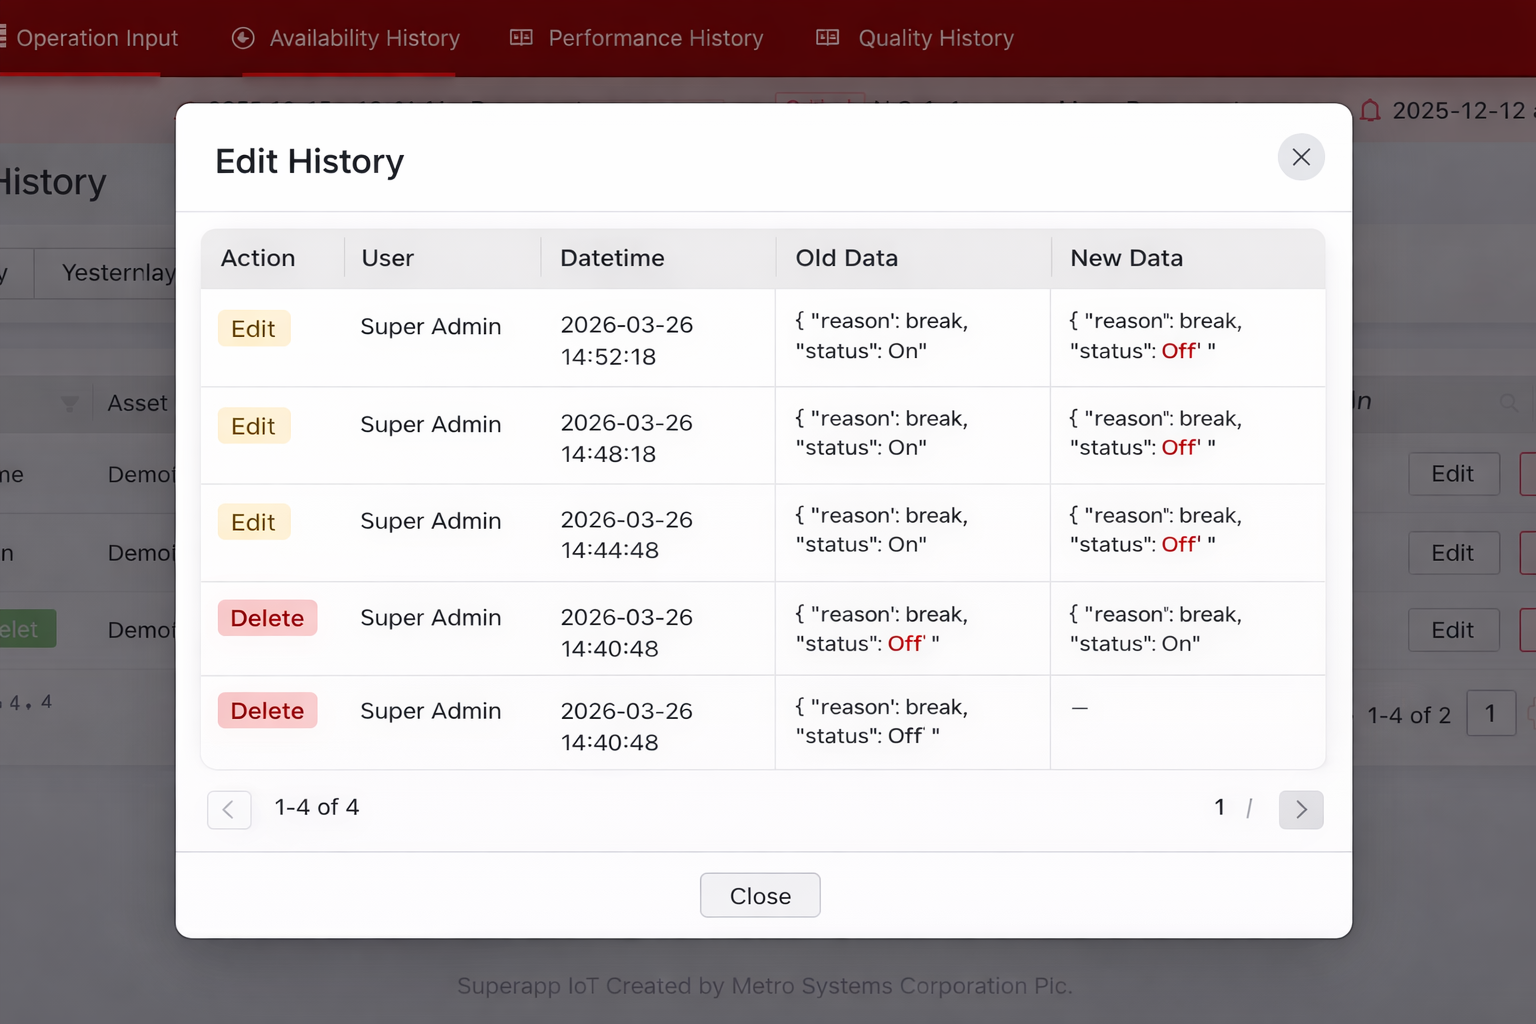
Task: Click the Performance History tab icon
Action: tap(521, 38)
